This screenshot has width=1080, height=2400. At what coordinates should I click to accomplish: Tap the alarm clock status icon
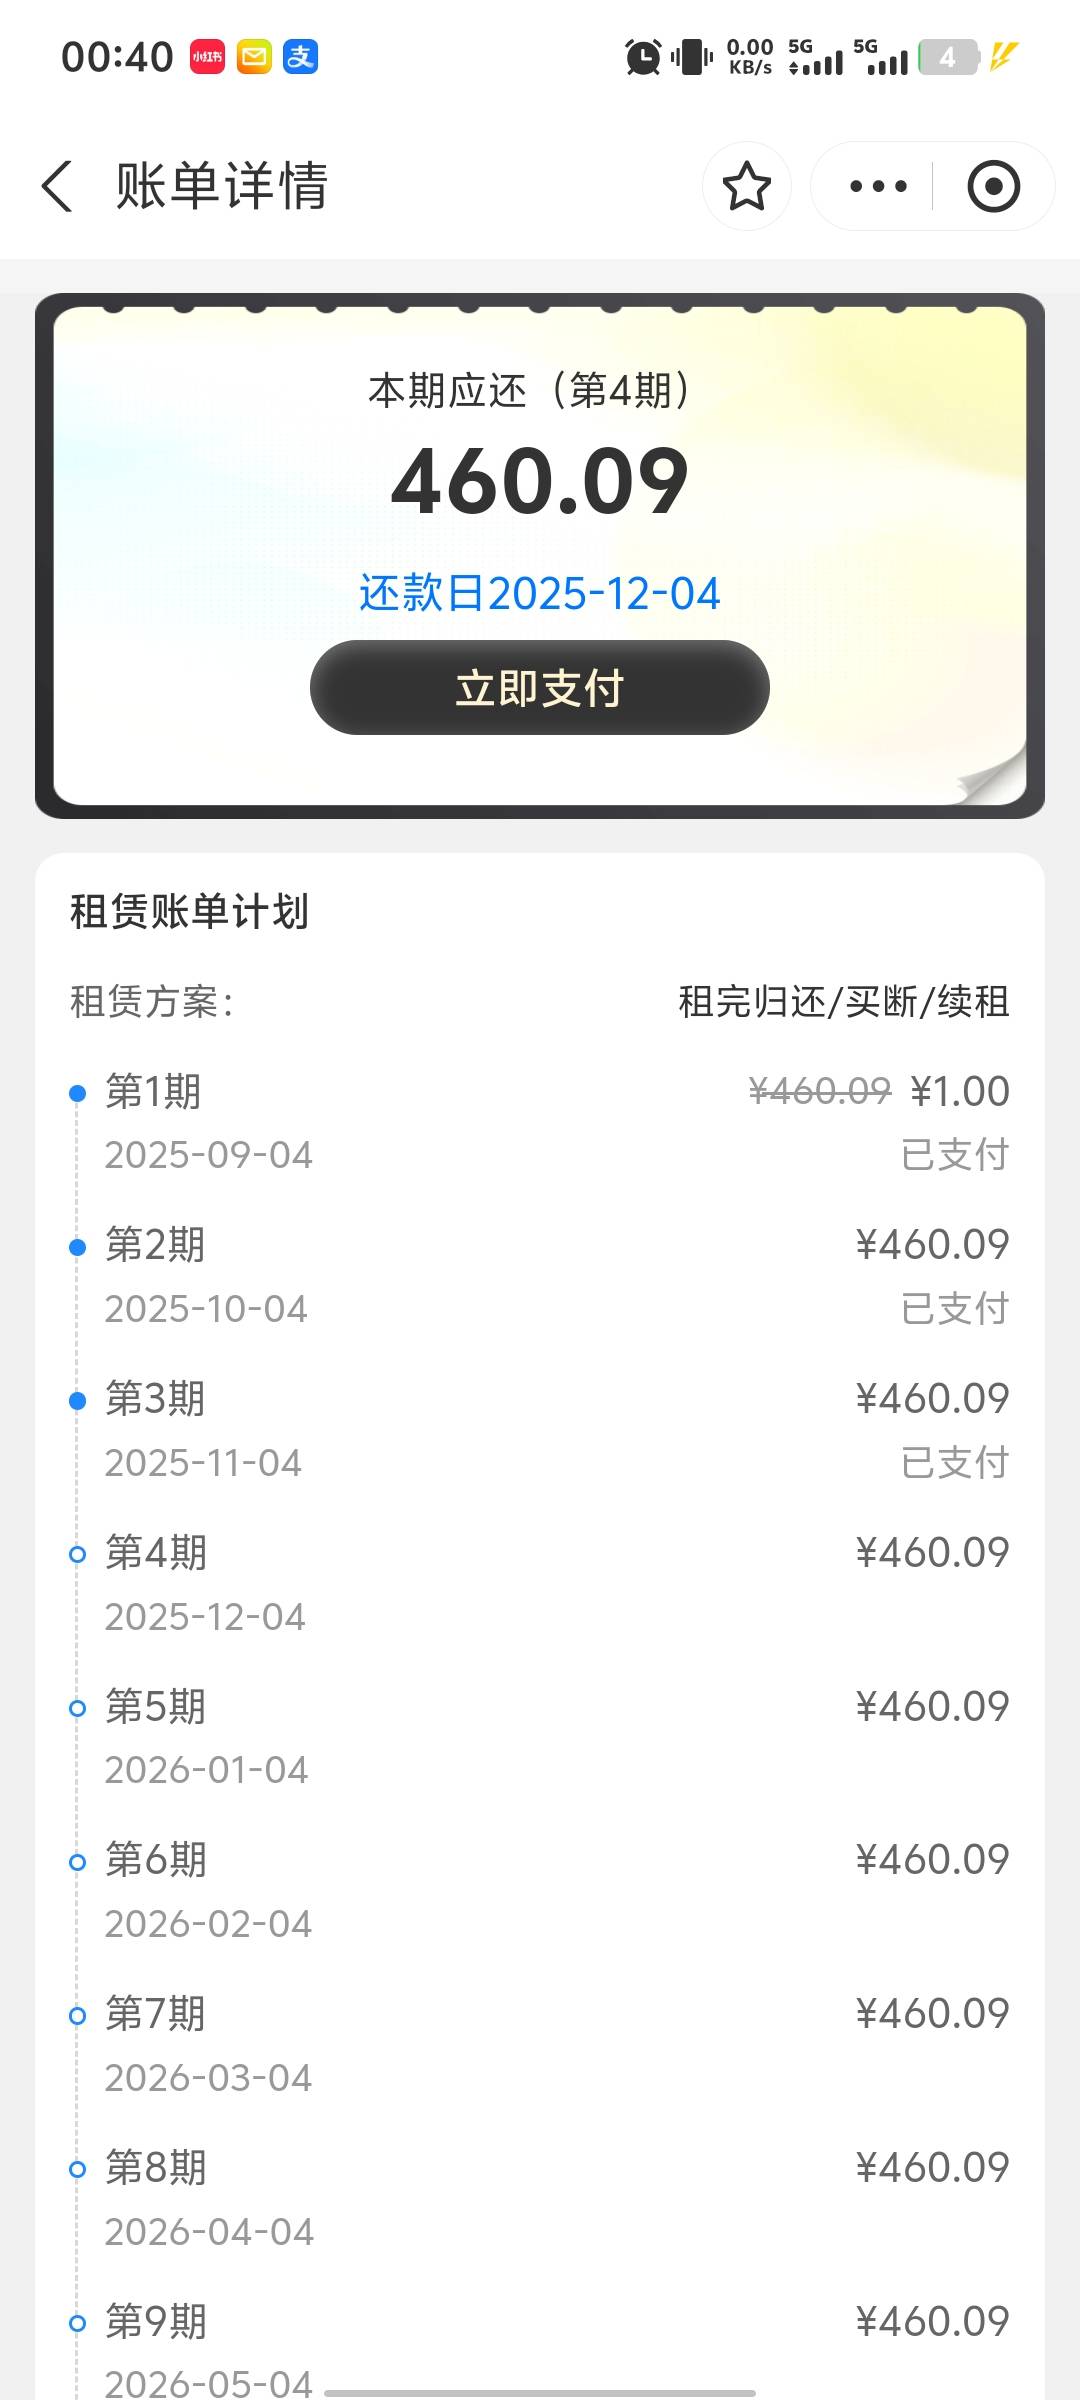642,57
